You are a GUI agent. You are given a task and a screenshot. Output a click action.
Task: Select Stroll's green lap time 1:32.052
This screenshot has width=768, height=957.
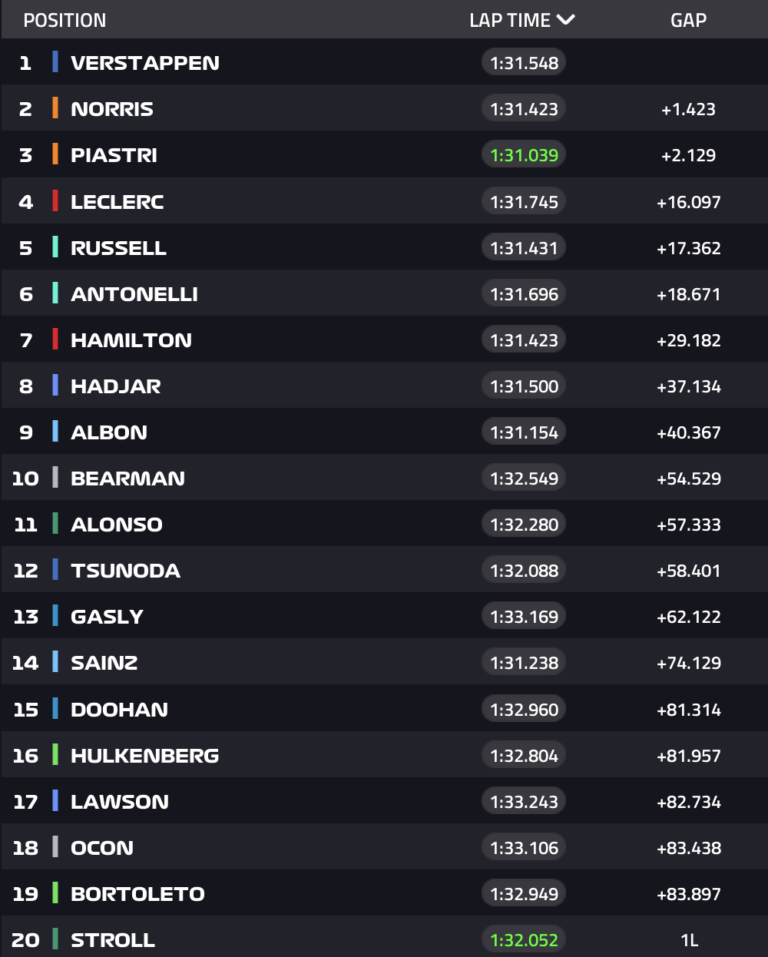524,940
